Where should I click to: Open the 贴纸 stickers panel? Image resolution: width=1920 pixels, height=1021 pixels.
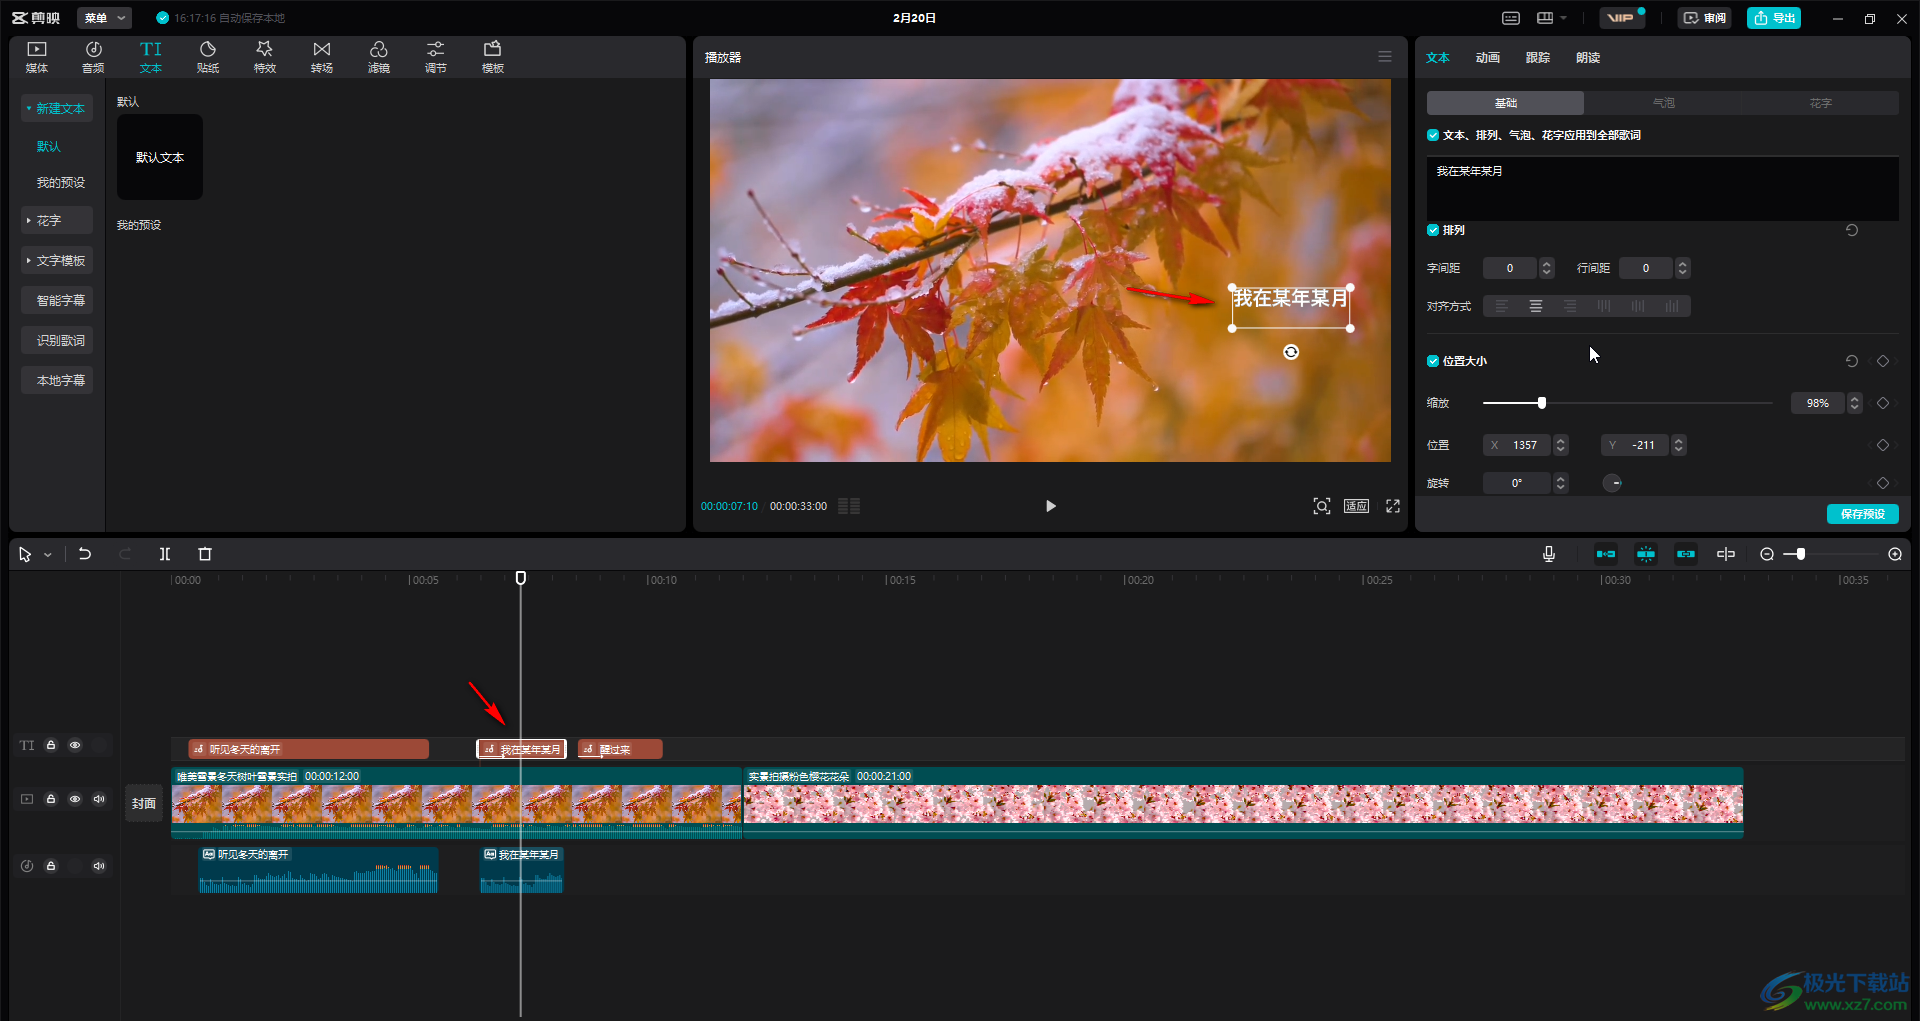(x=208, y=57)
